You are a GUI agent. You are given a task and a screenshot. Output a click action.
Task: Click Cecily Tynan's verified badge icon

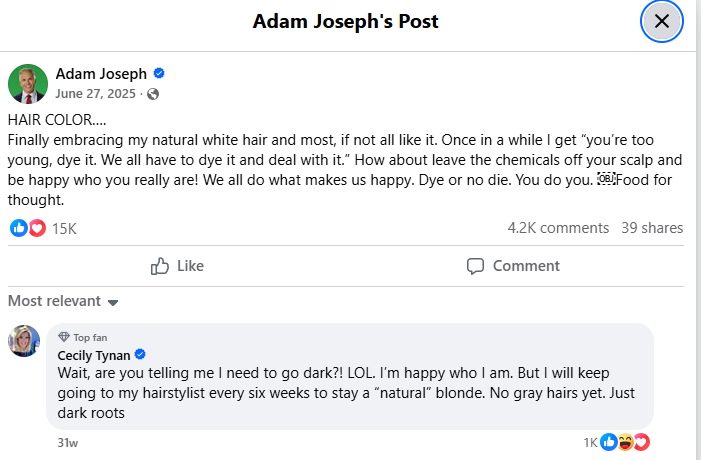pos(141,355)
